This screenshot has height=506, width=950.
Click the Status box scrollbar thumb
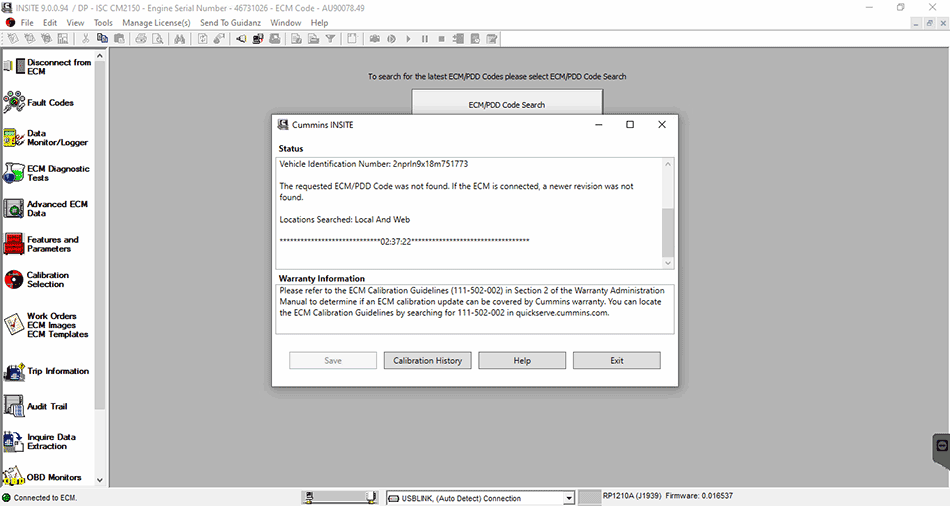pyautogui.click(x=668, y=233)
